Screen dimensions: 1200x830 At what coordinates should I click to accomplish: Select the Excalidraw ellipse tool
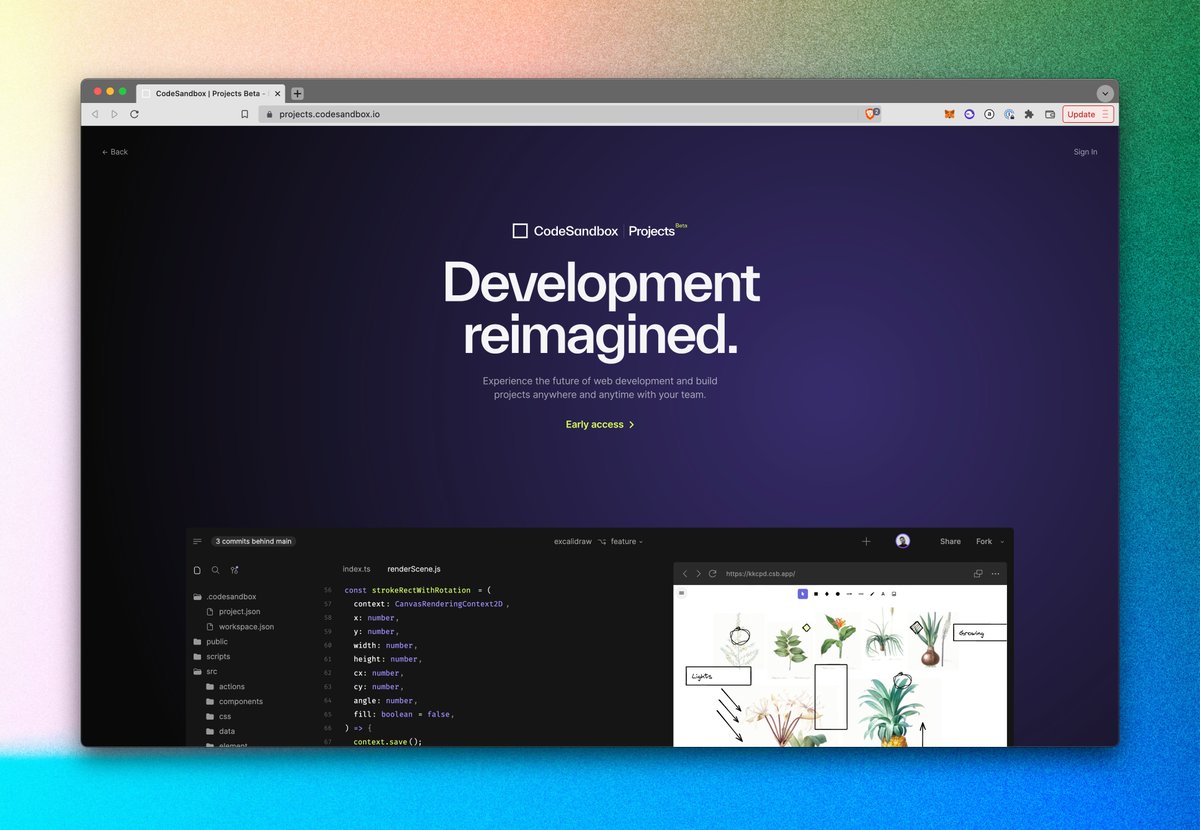(x=838, y=594)
